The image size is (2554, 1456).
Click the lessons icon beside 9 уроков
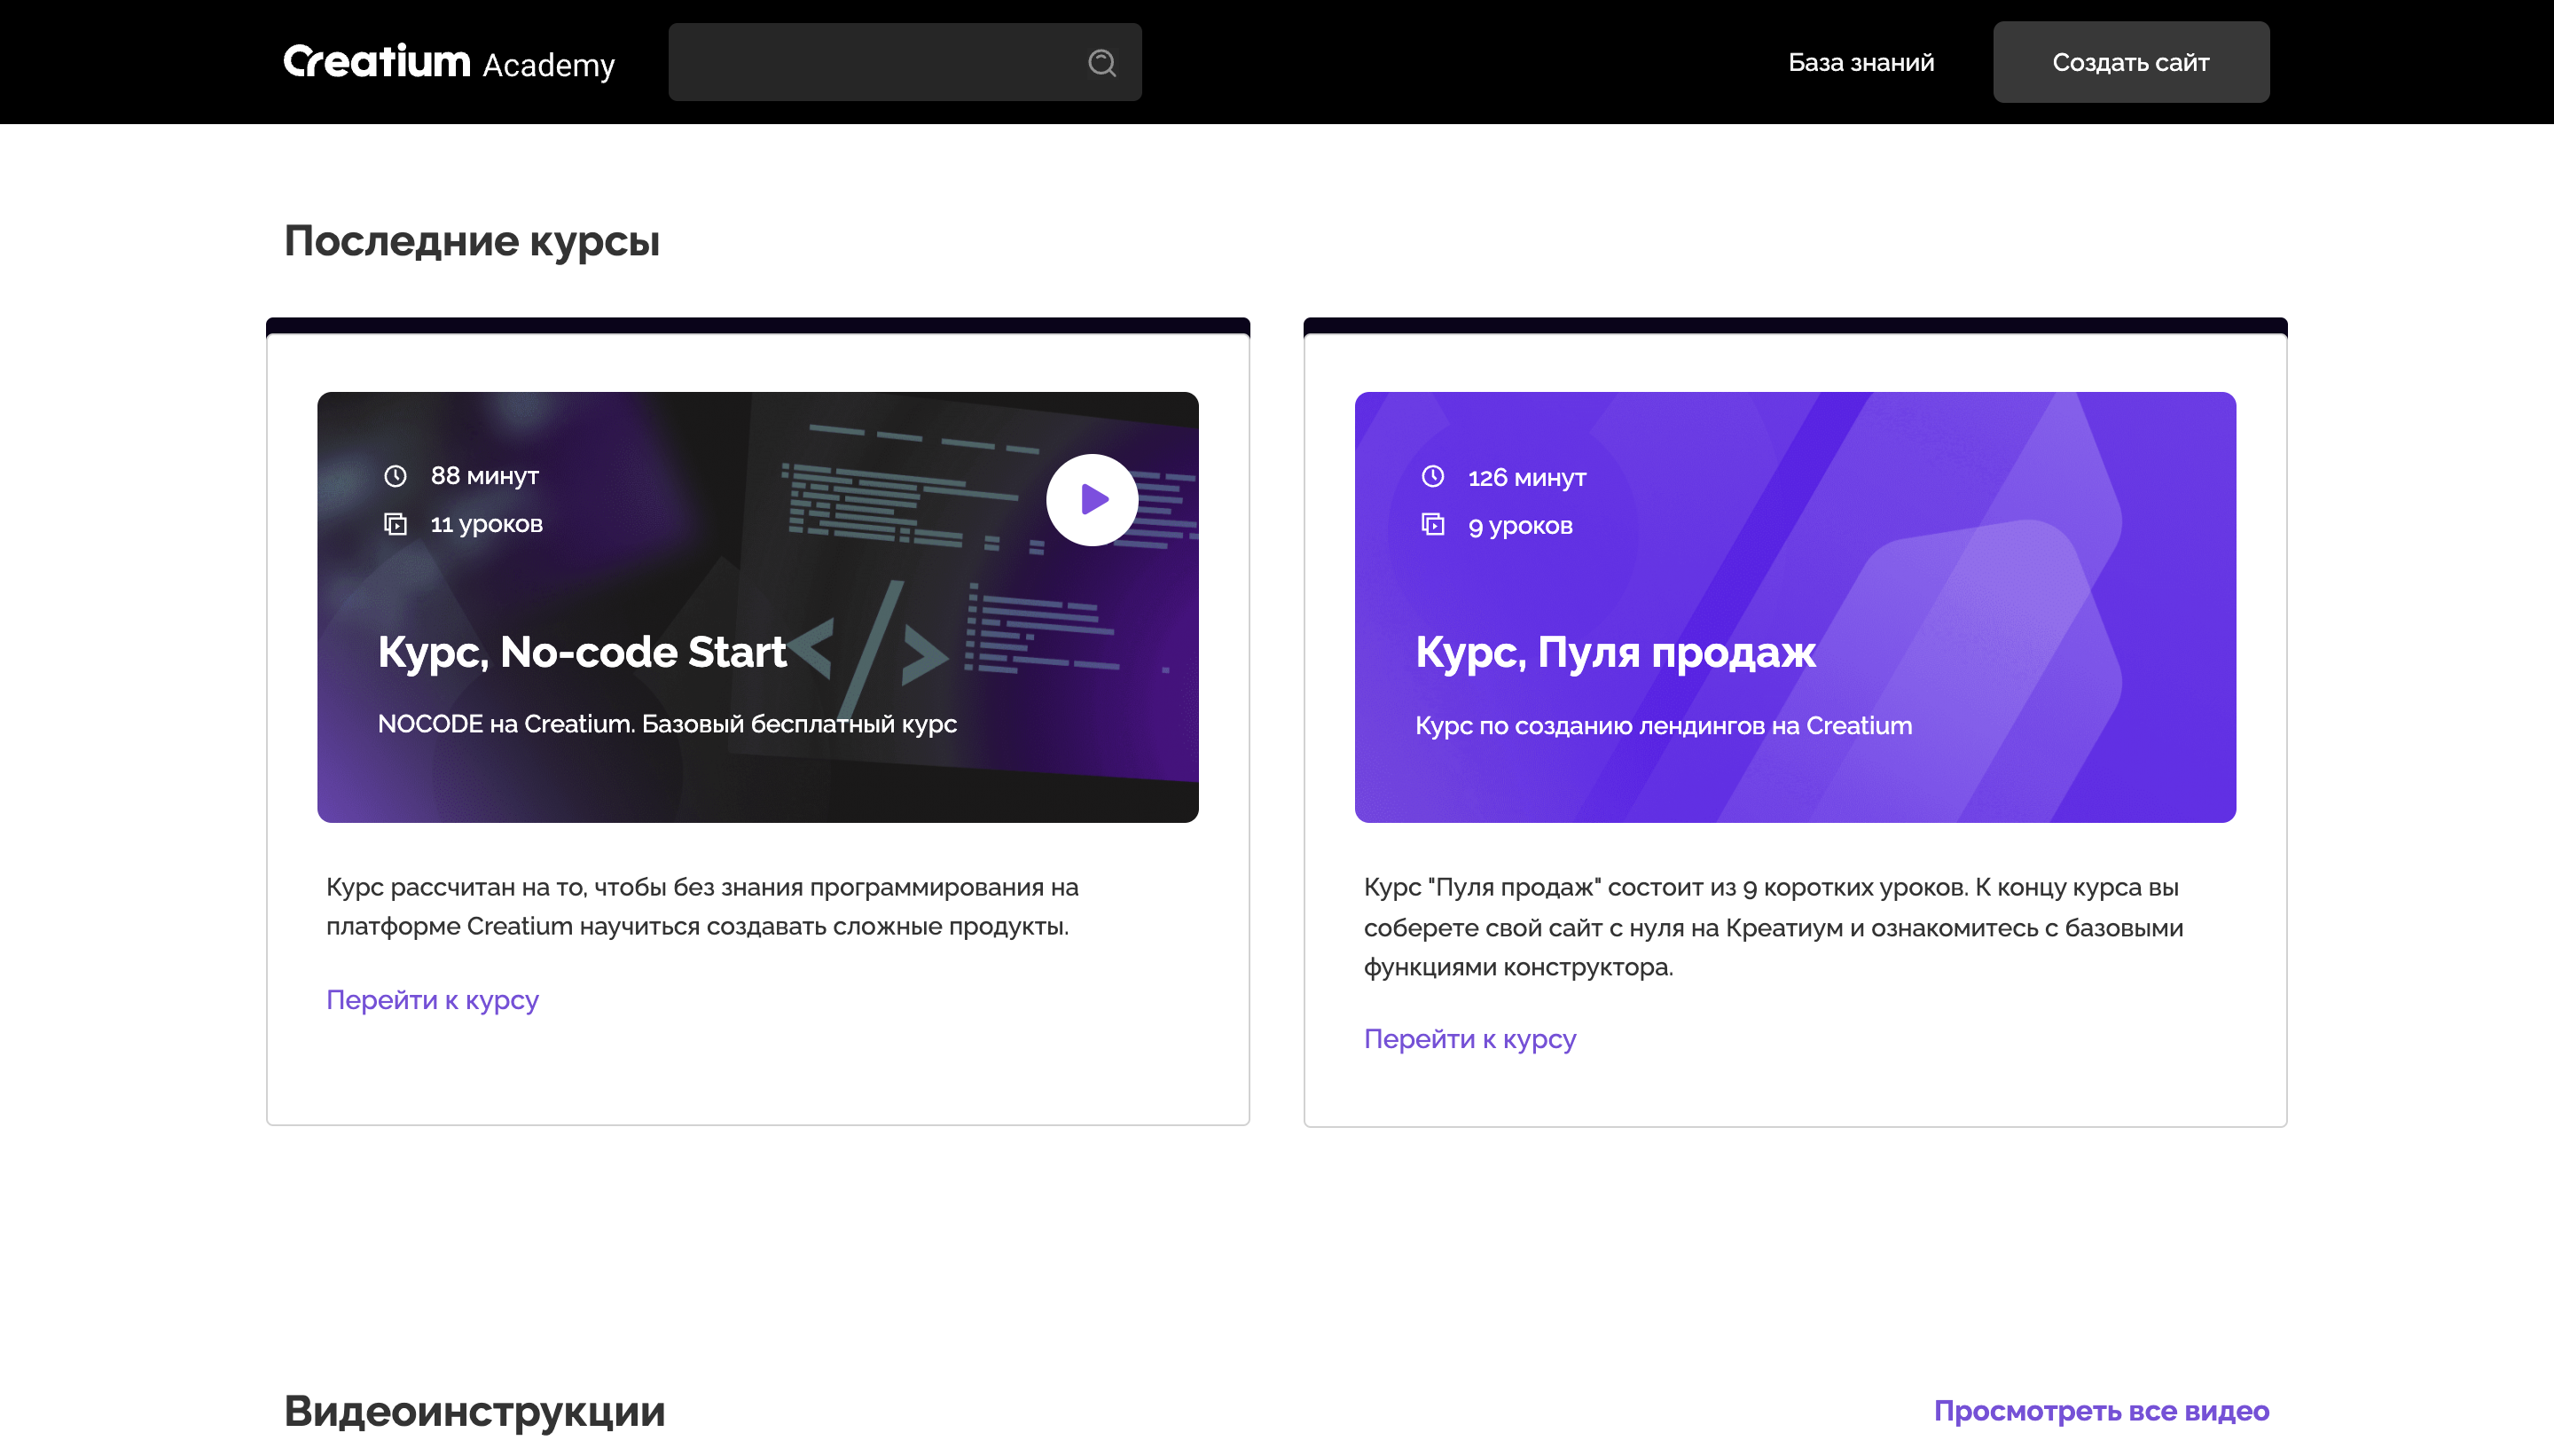[x=1433, y=524]
